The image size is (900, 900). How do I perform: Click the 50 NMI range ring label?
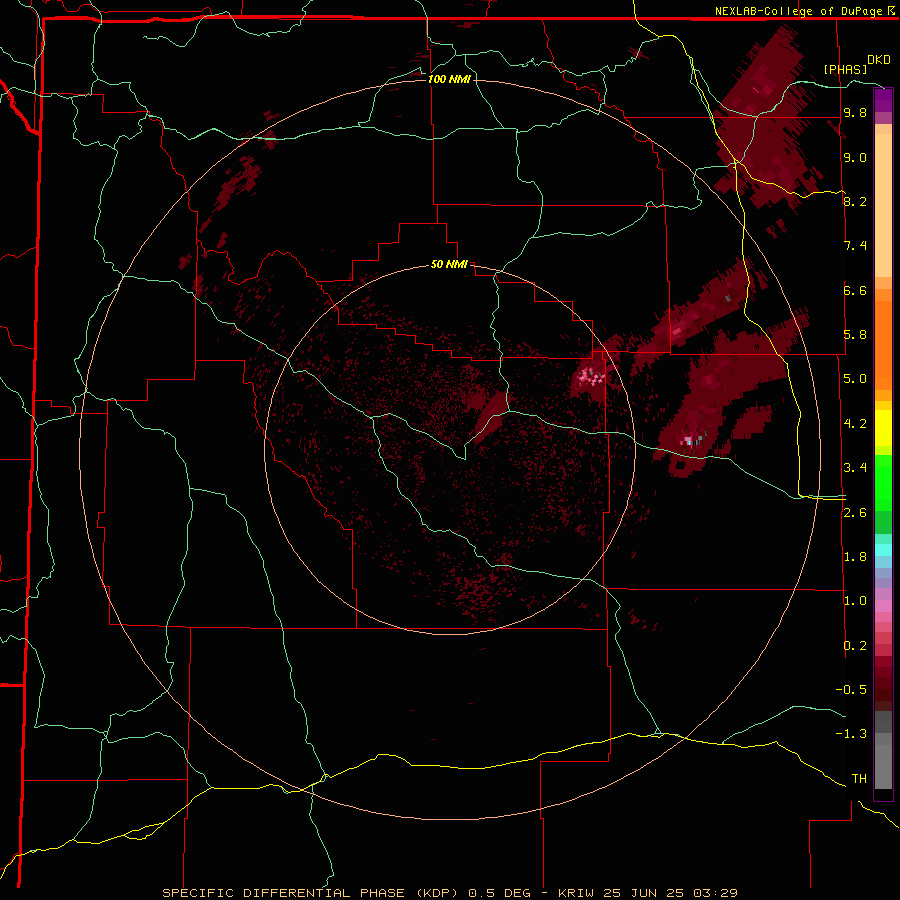pyautogui.click(x=449, y=265)
